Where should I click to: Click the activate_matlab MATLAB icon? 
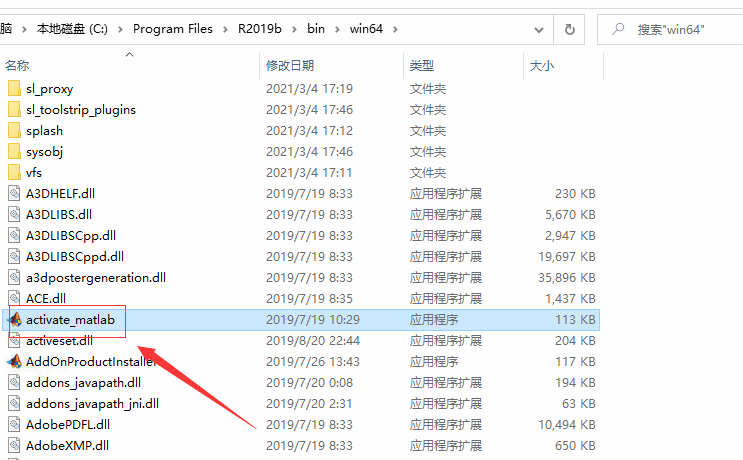point(14,319)
